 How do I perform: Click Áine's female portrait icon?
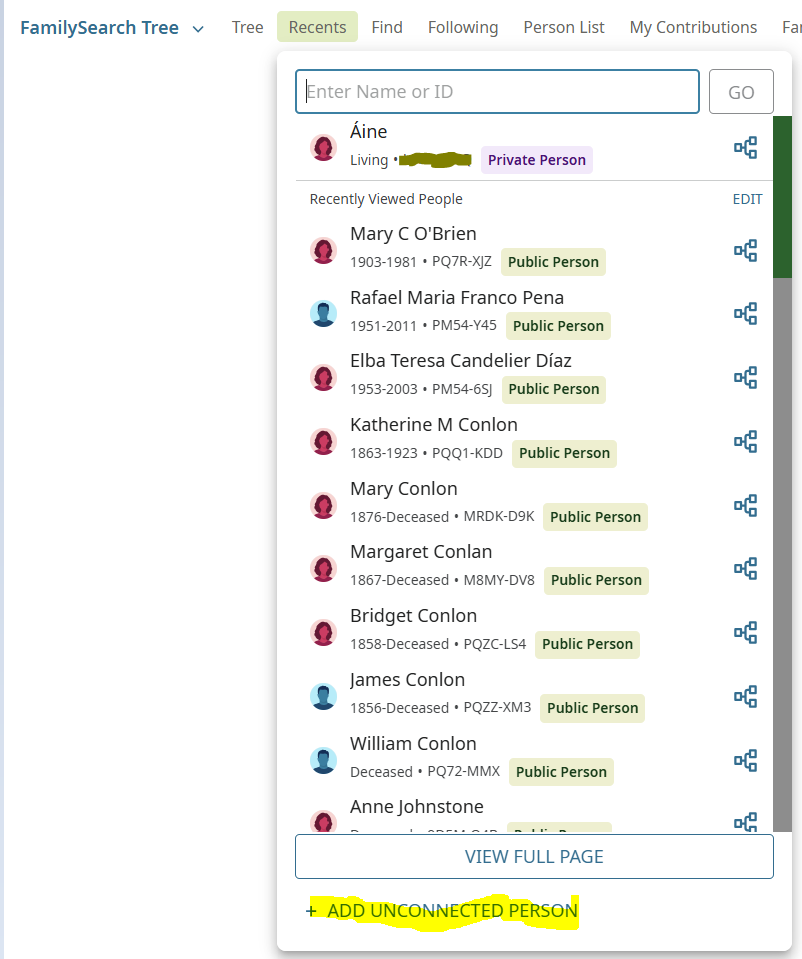coord(323,147)
